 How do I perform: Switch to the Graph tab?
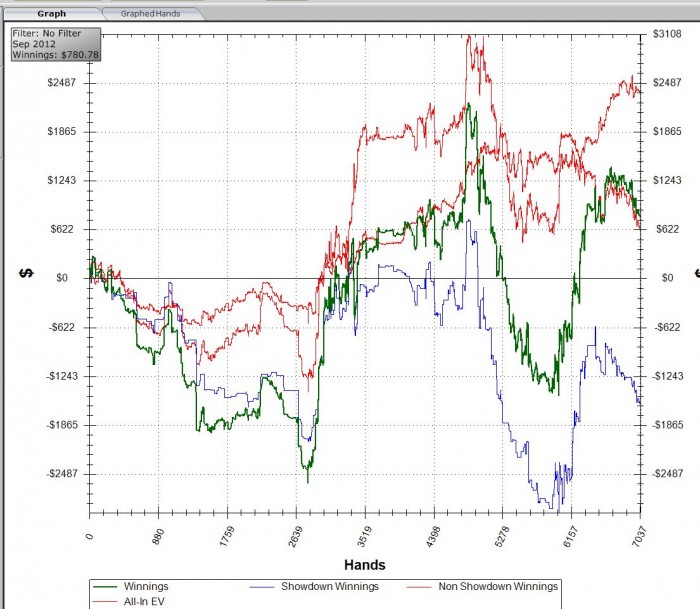point(52,14)
